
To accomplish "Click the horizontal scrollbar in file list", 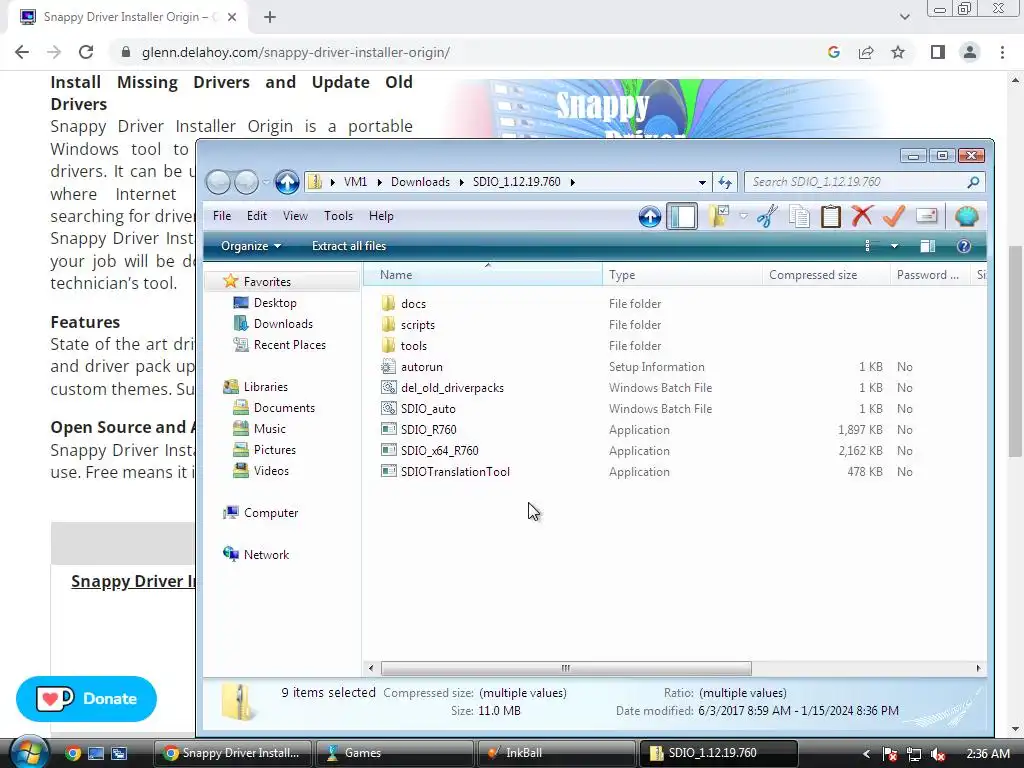I will [566, 668].
